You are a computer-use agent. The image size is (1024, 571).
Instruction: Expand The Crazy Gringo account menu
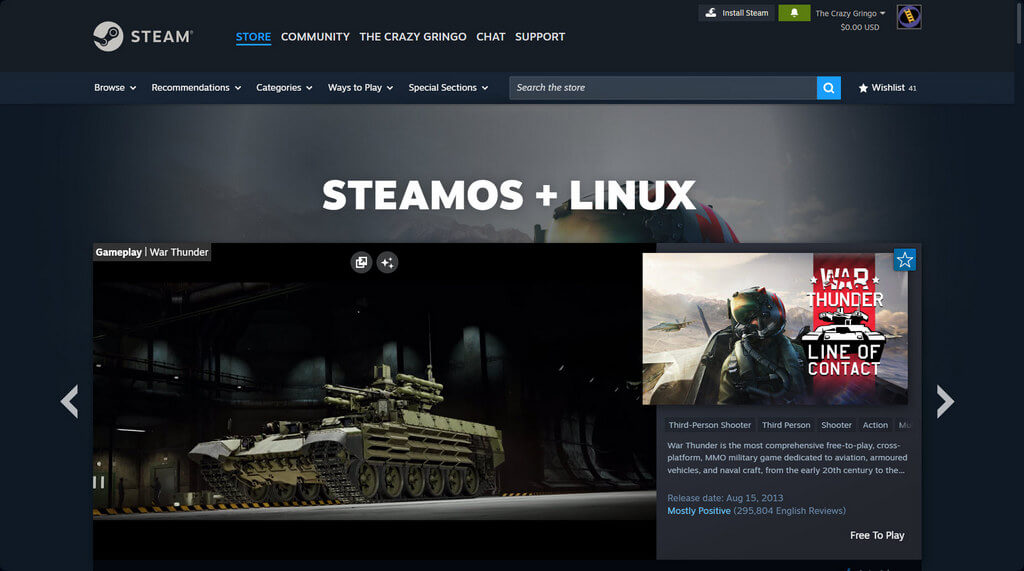click(x=850, y=14)
